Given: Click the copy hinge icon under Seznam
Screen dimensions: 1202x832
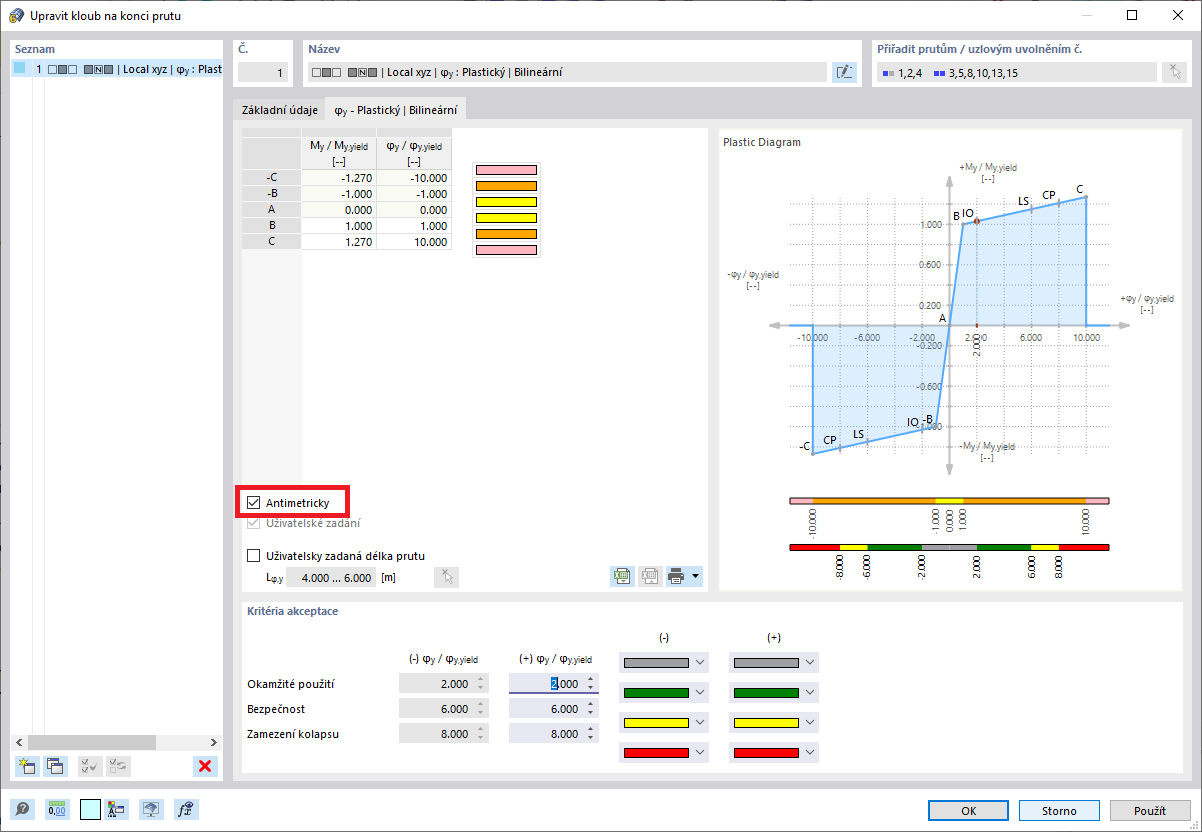Looking at the screenshot, I should pyautogui.click(x=55, y=766).
